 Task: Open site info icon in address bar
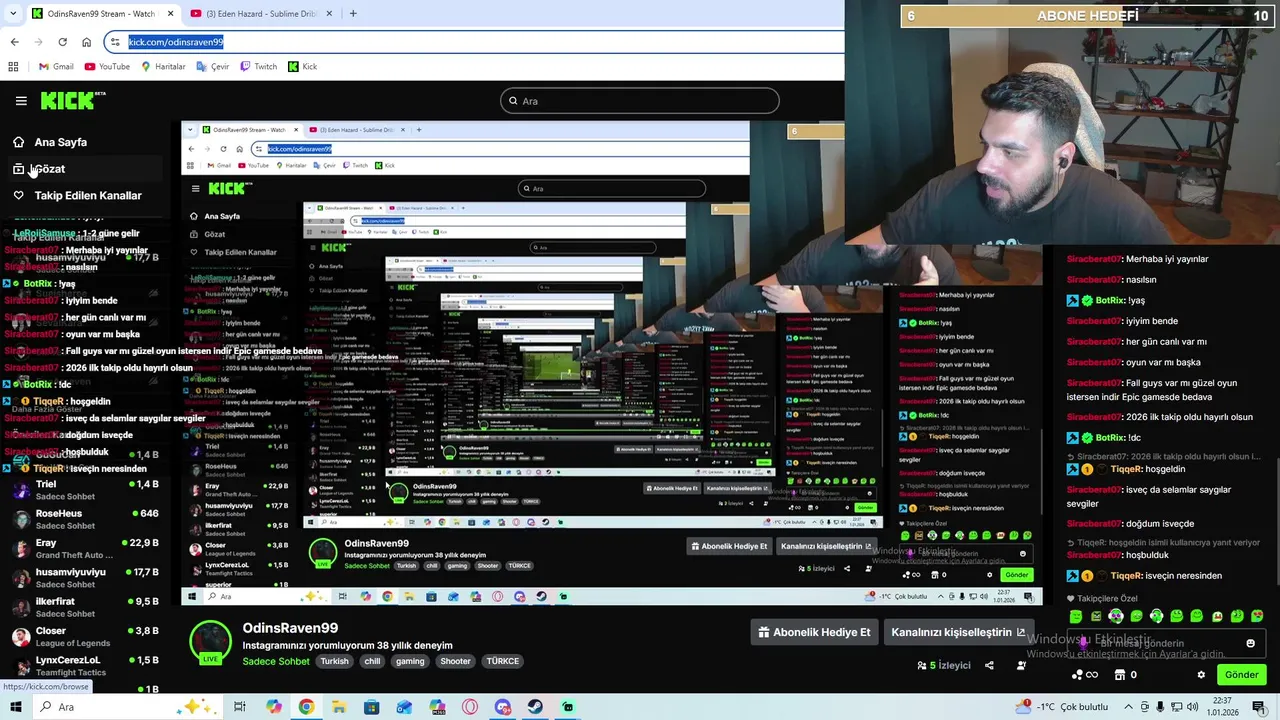(x=115, y=42)
